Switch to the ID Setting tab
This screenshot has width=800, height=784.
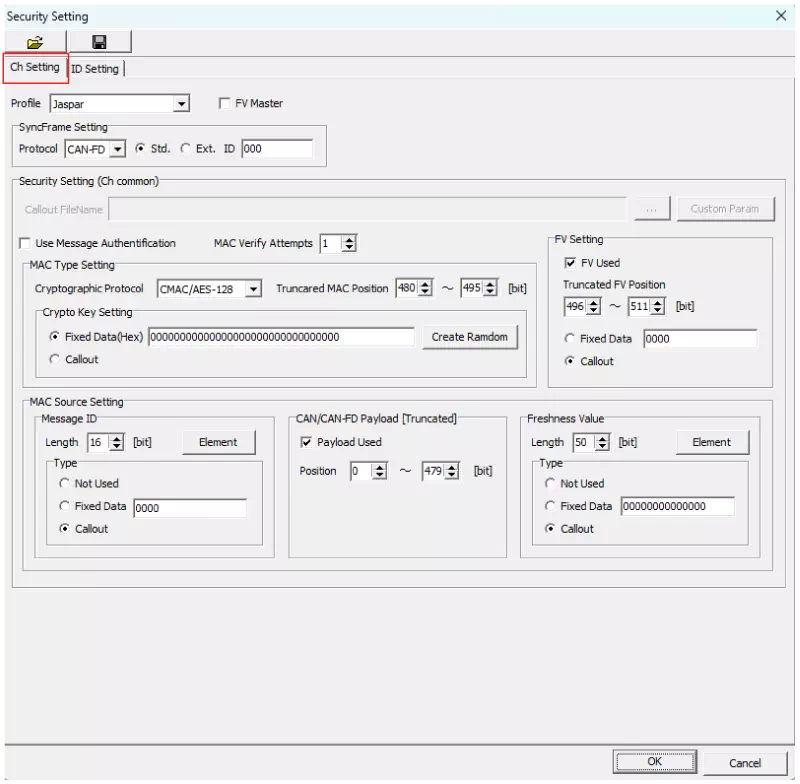[96, 69]
